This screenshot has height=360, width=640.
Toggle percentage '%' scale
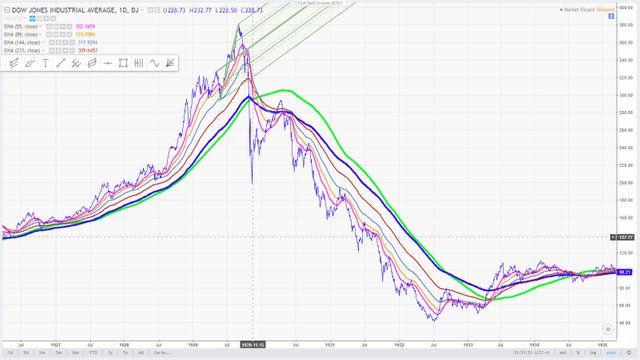(x=578, y=353)
